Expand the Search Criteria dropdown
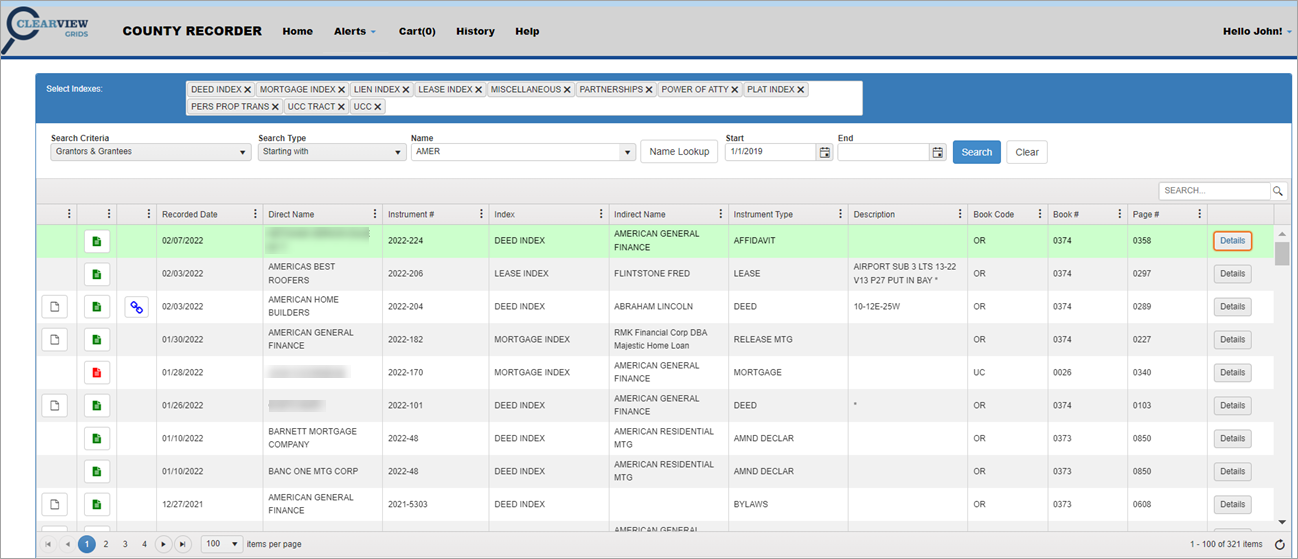The height and width of the screenshot is (559, 1298). (x=150, y=152)
